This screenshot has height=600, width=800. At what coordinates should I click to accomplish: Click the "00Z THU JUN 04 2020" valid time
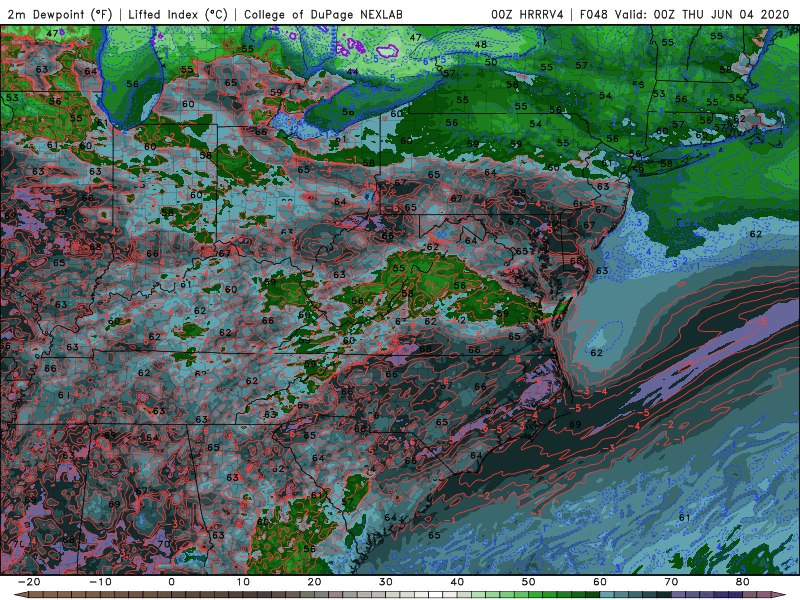(721, 14)
